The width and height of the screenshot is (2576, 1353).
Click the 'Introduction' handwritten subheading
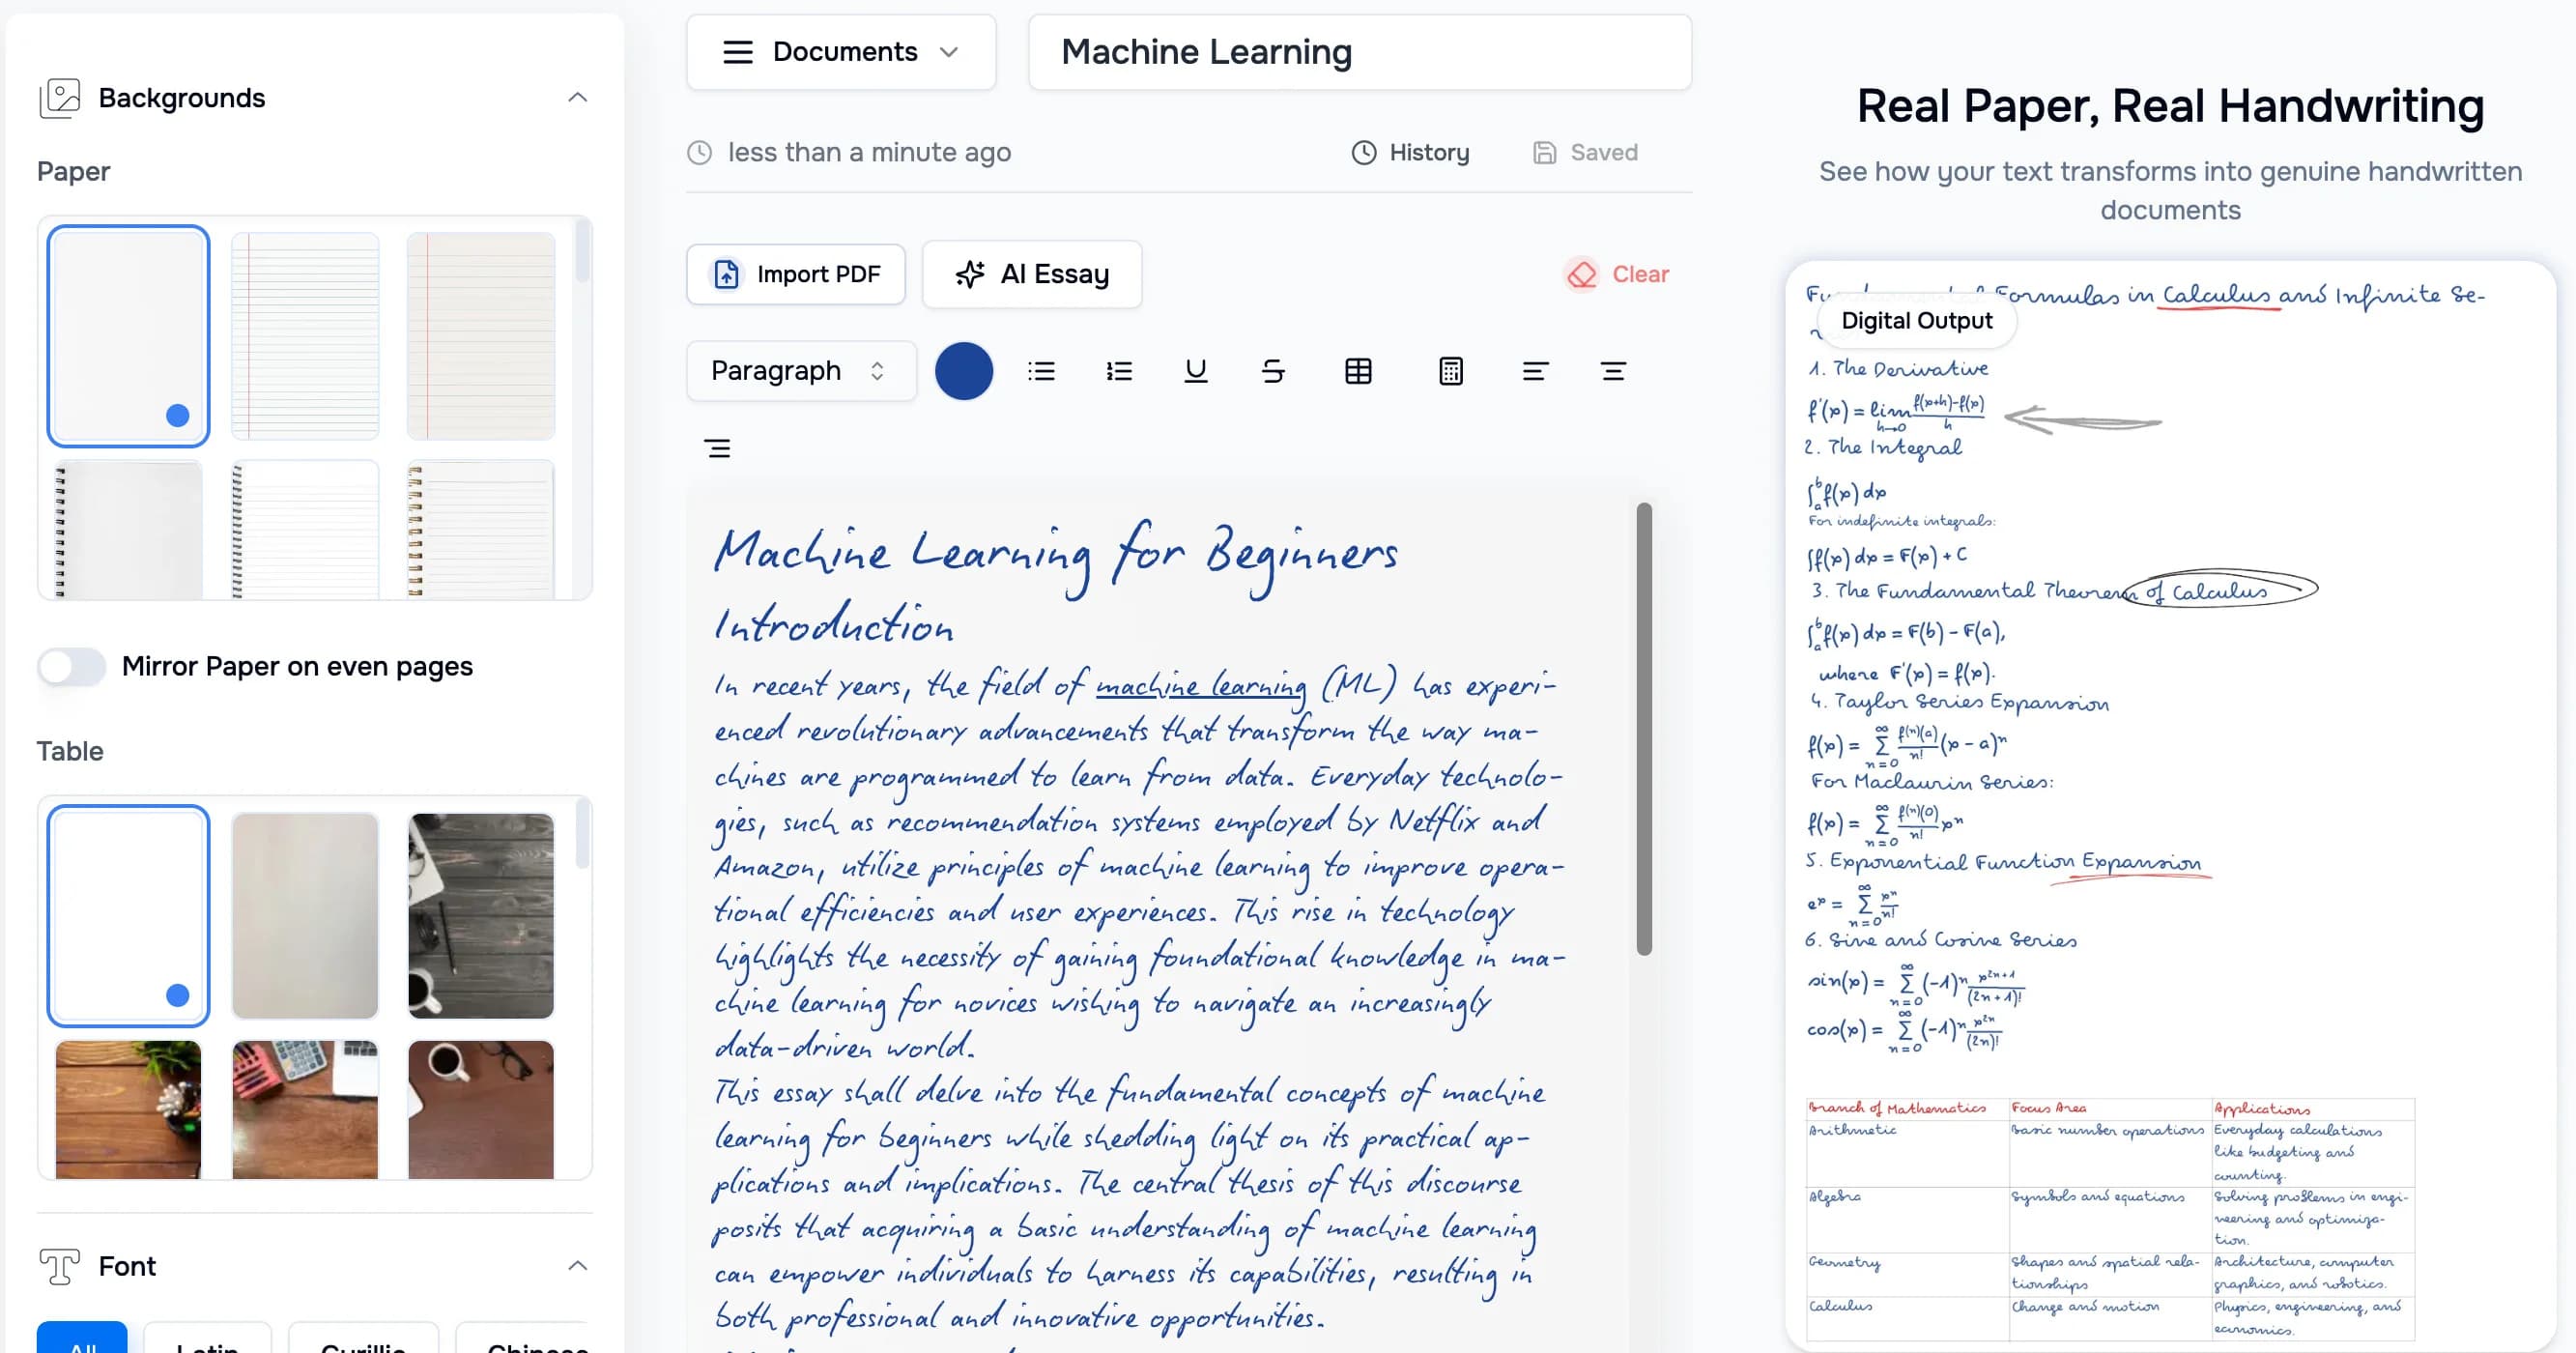833,624
